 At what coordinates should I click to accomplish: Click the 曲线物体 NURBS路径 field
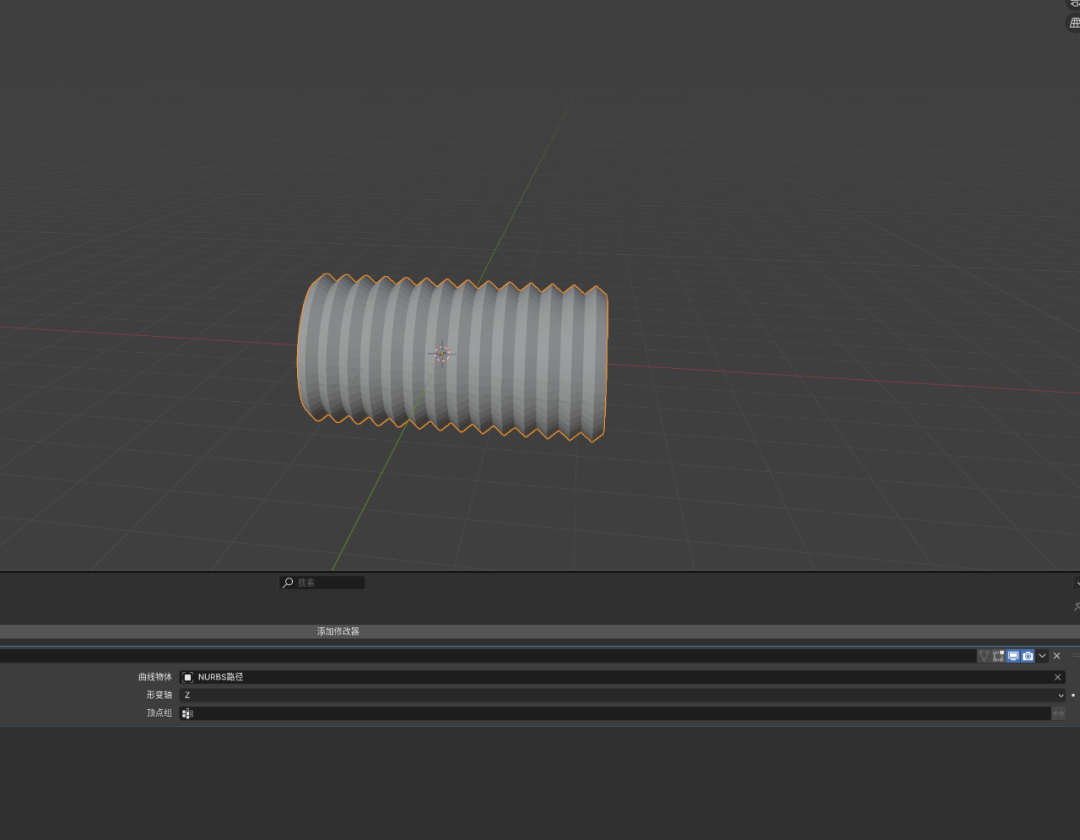[622, 678]
